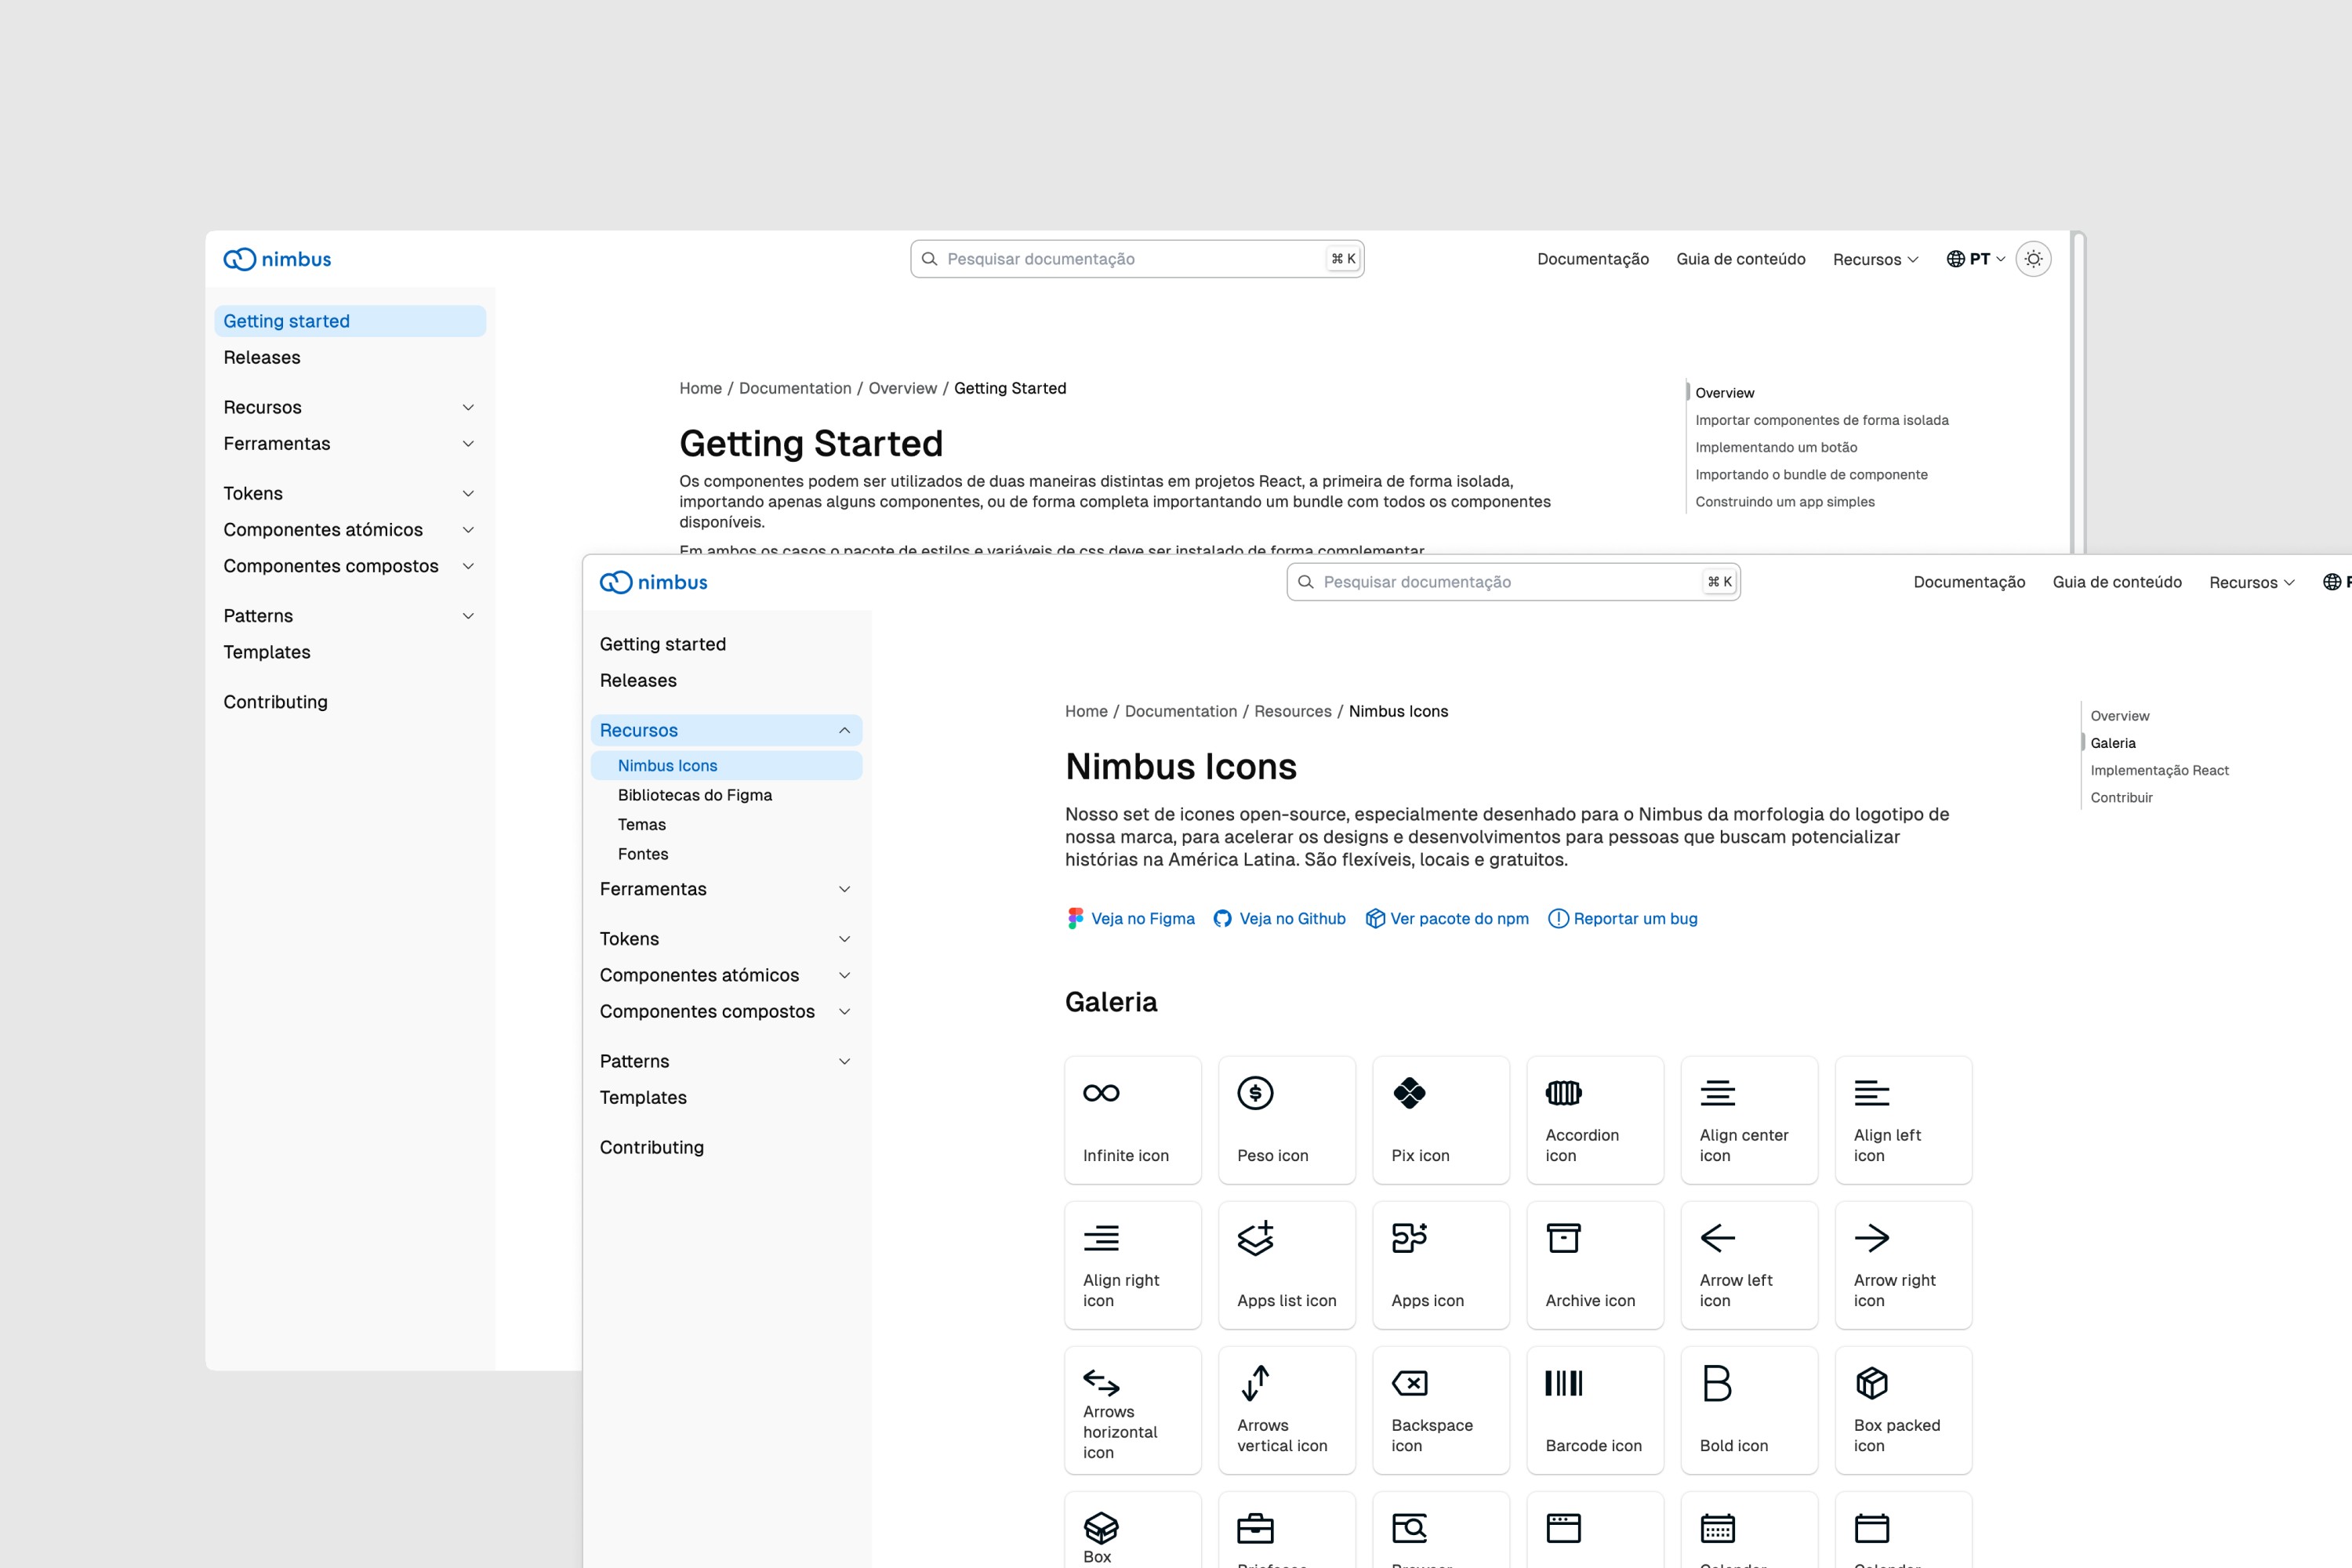Open Guia de conteúdo in front header

point(2117,582)
